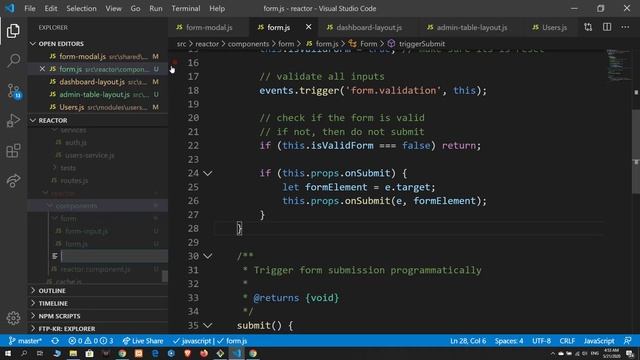640x360 pixels.
Task: Start Live Share from status bar
Action: [143, 341]
